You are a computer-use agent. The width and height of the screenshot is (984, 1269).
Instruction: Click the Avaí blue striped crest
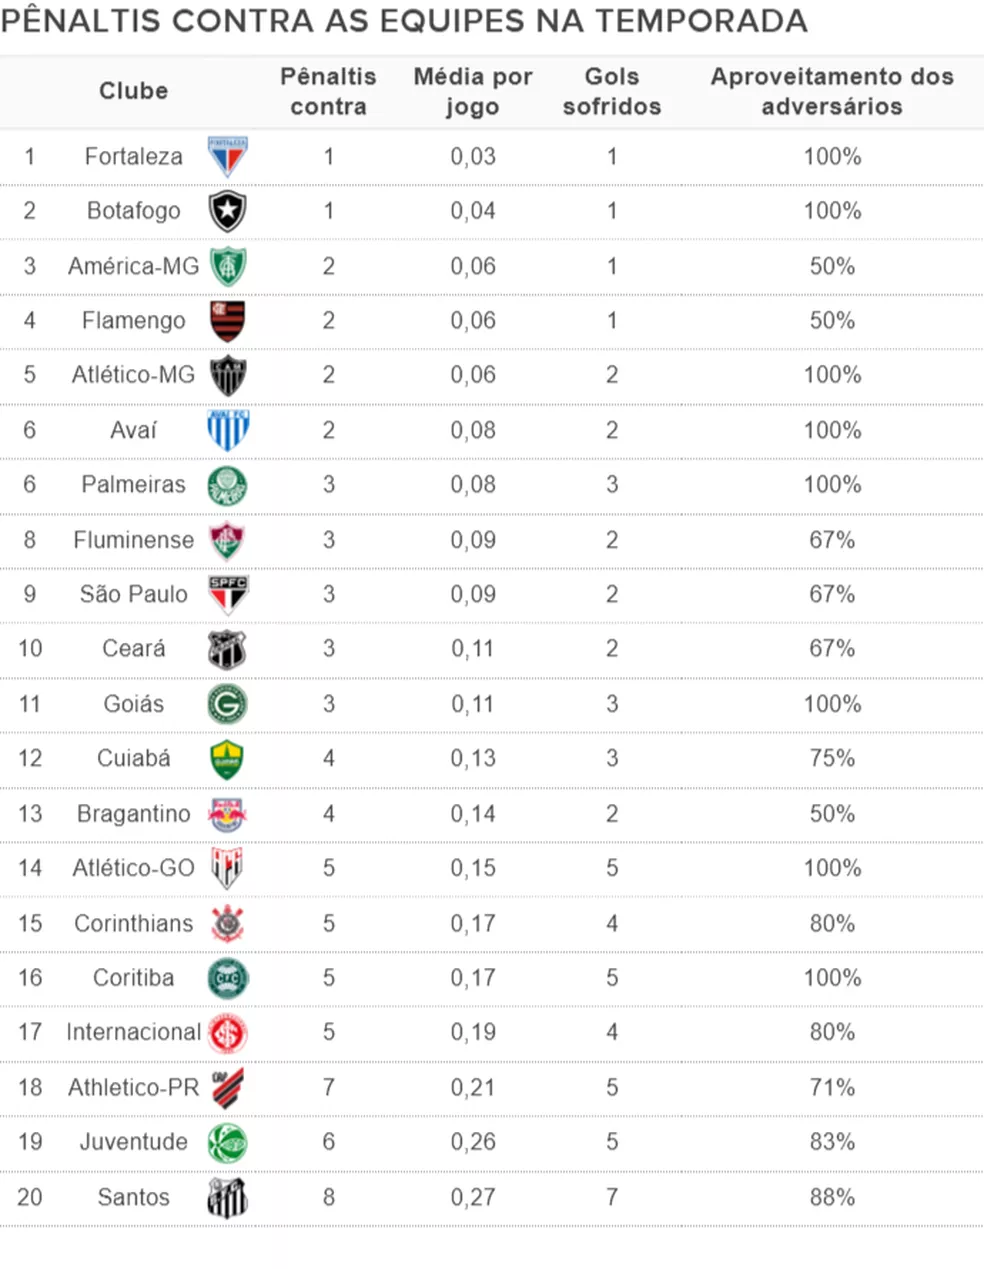click(x=228, y=430)
